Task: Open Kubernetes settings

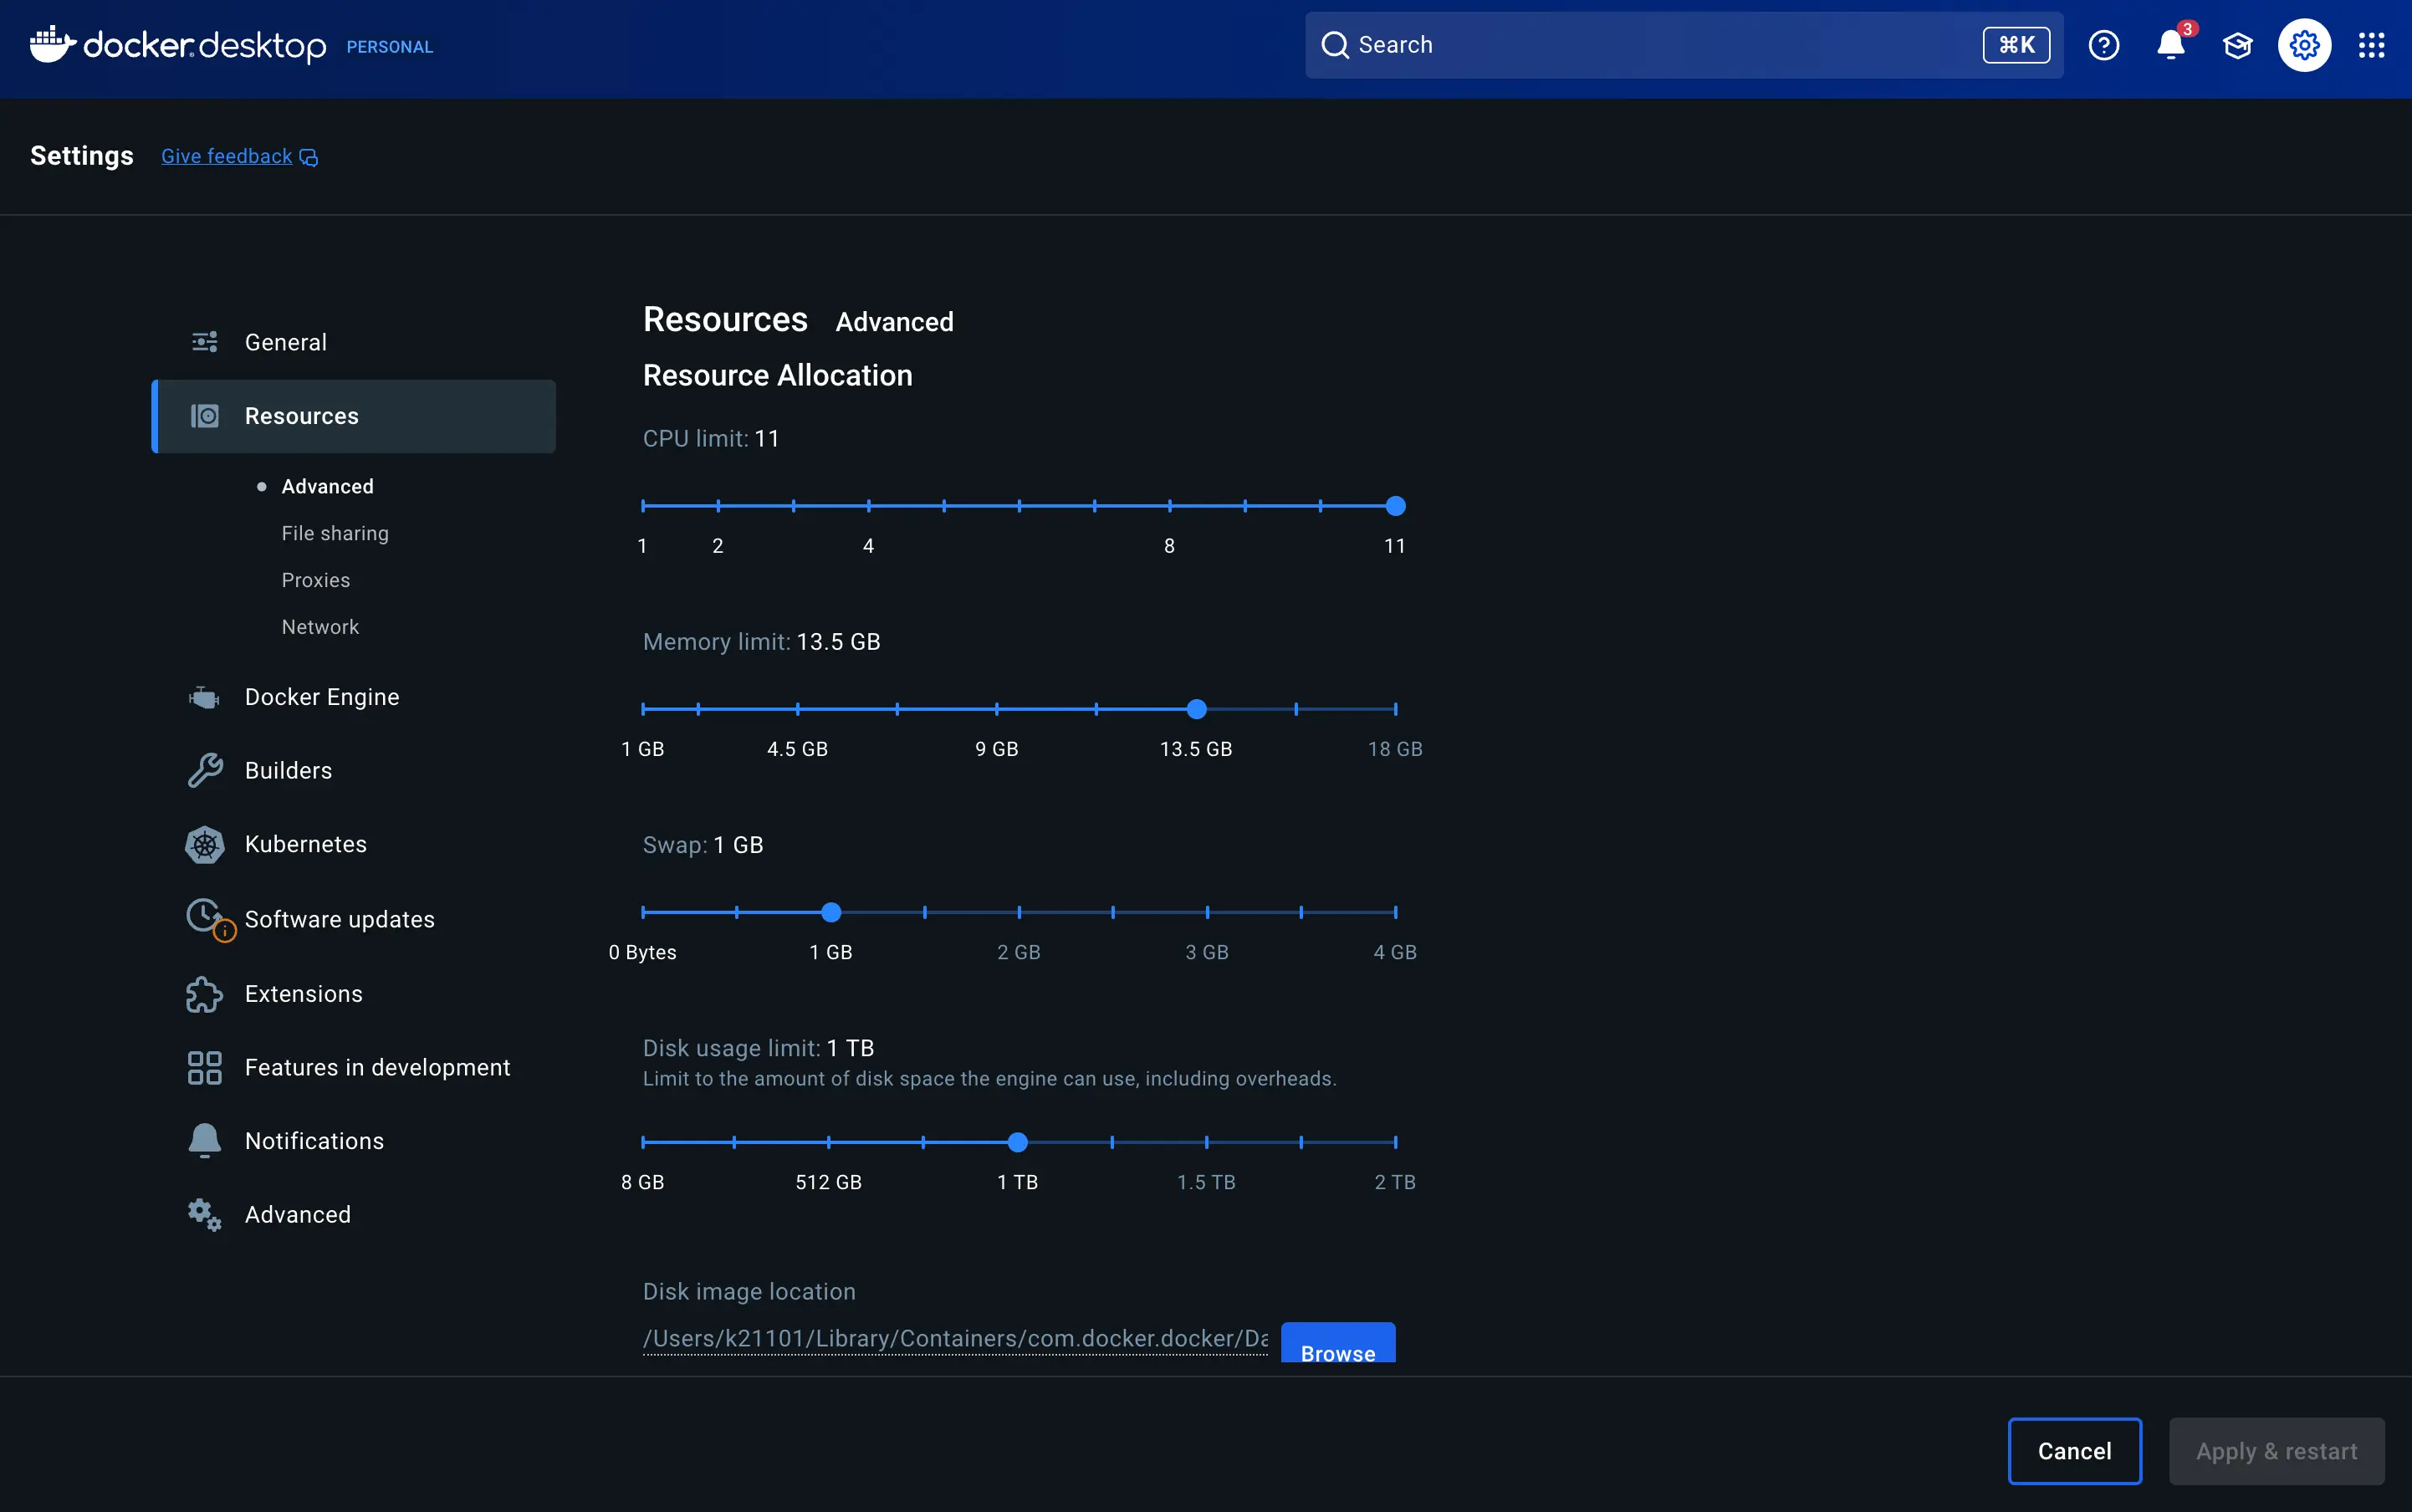Action: [353, 844]
